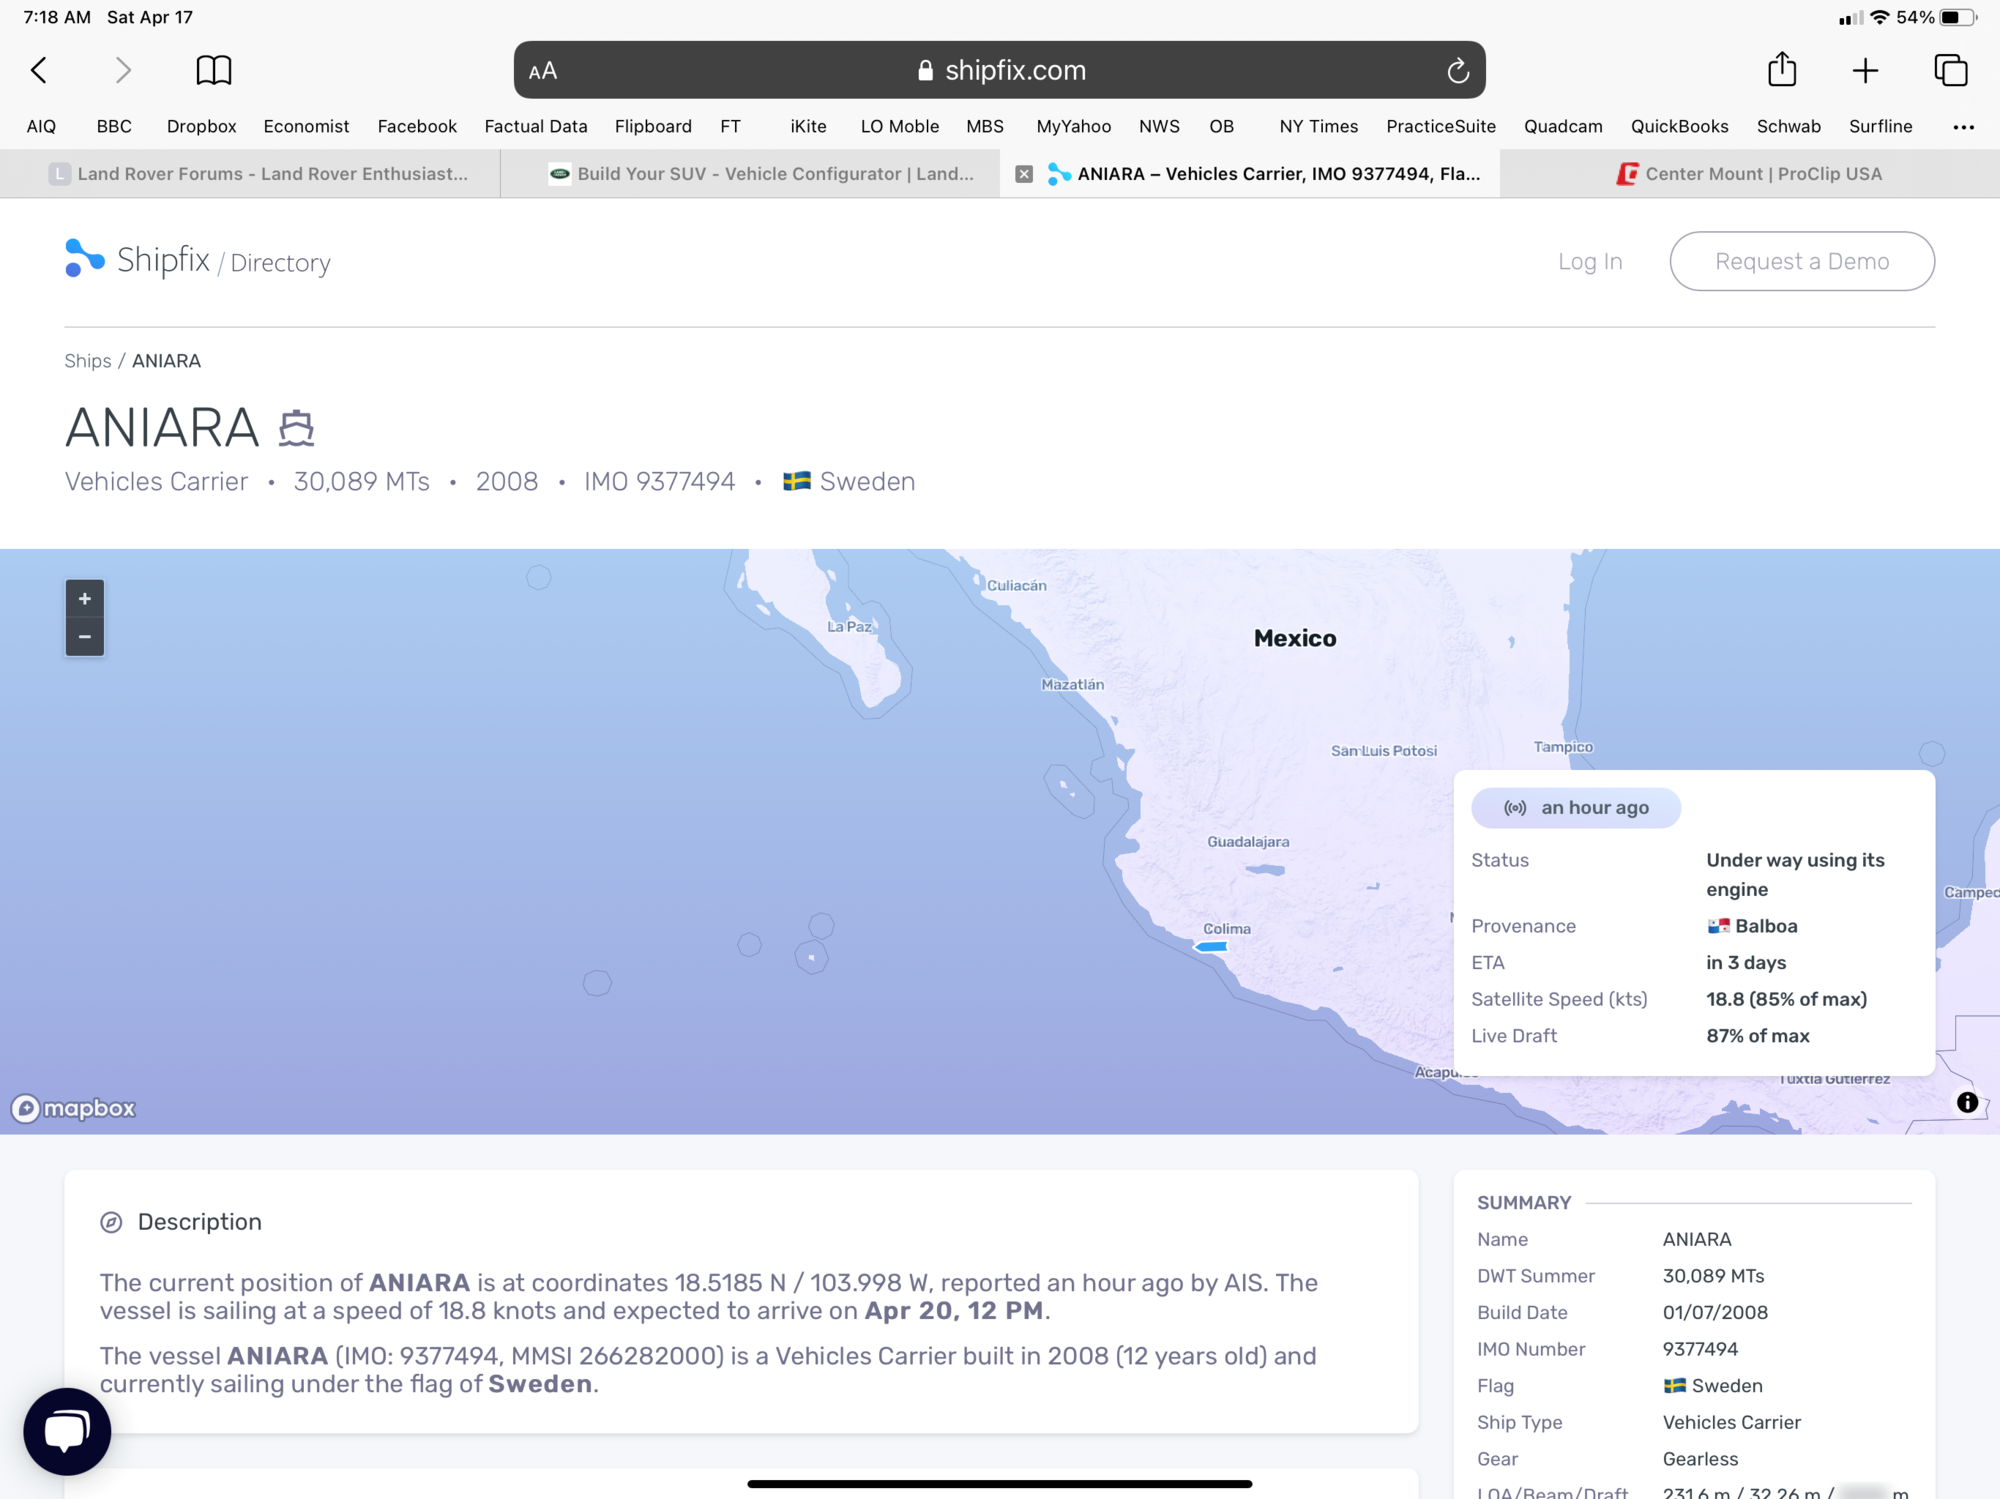Screen dimensions: 2000x1499
Task: Reload the shipfix.com page
Action: pos(1457,70)
